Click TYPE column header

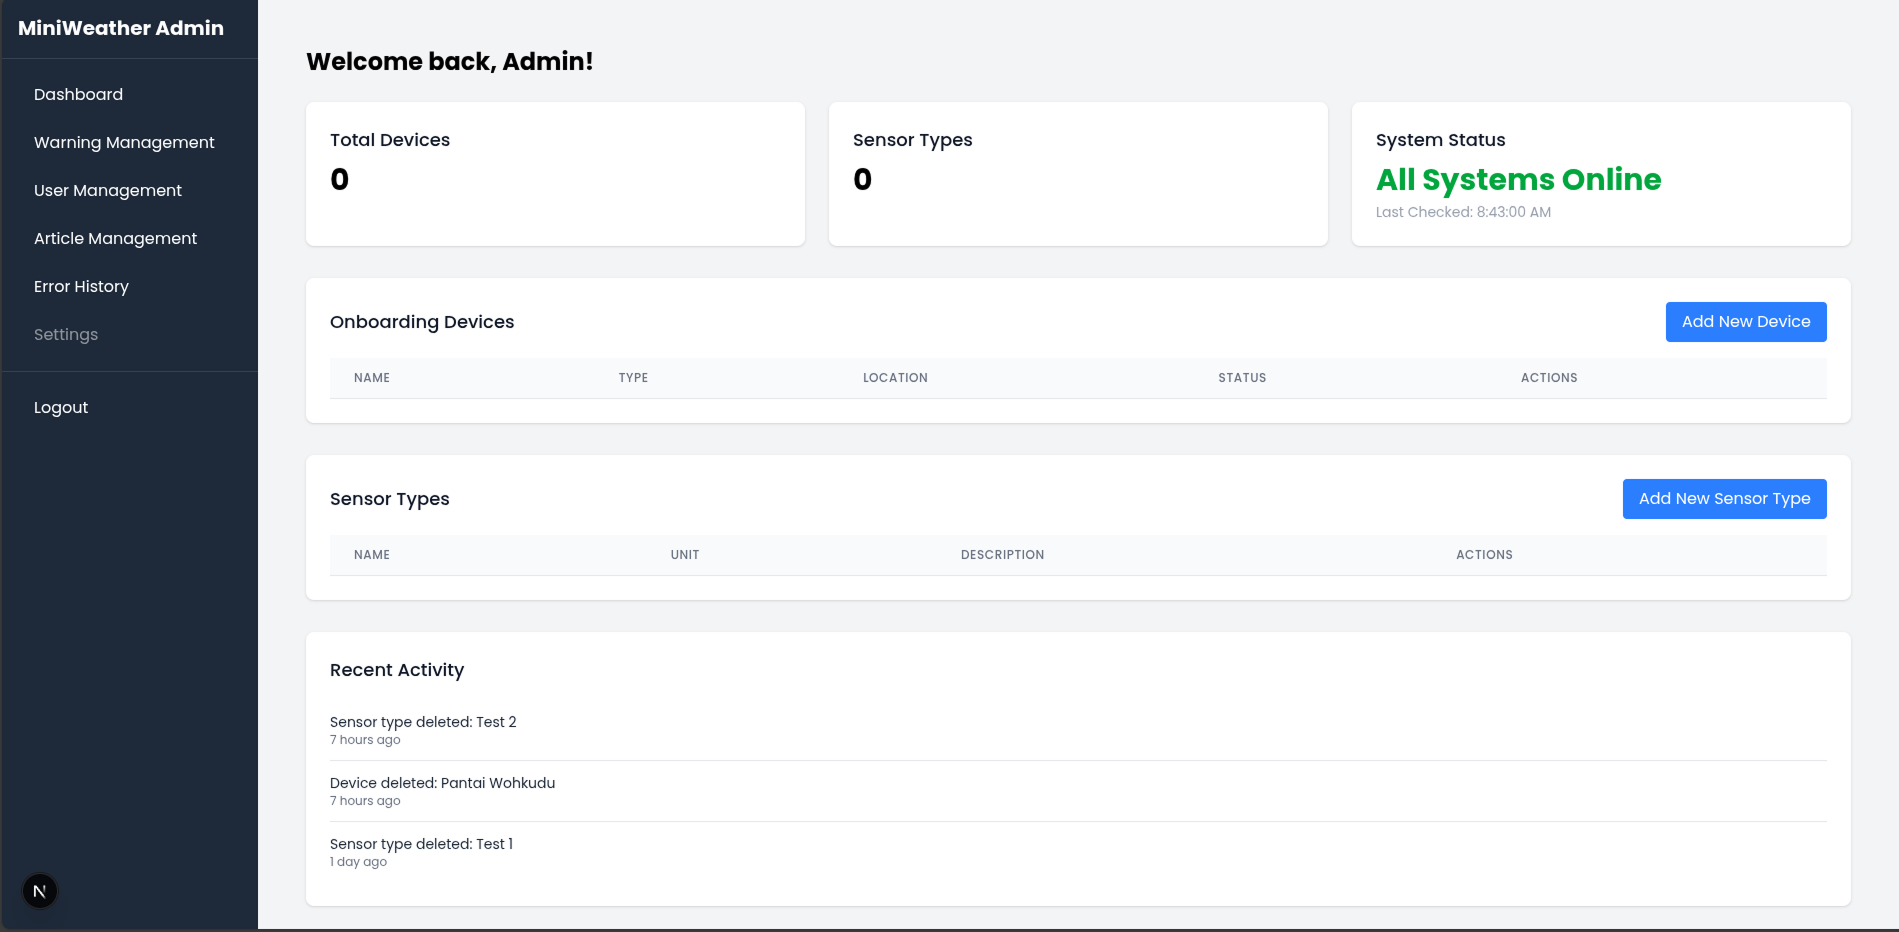click(x=633, y=378)
